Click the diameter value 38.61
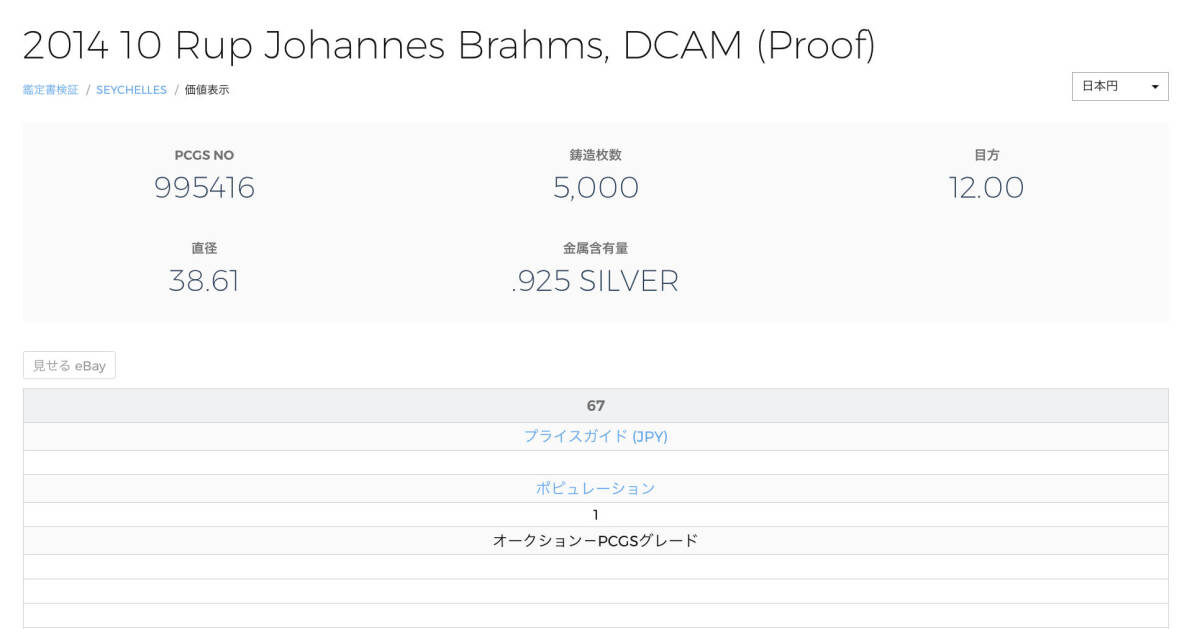The width and height of the screenshot is (1200, 629). pos(204,281)
